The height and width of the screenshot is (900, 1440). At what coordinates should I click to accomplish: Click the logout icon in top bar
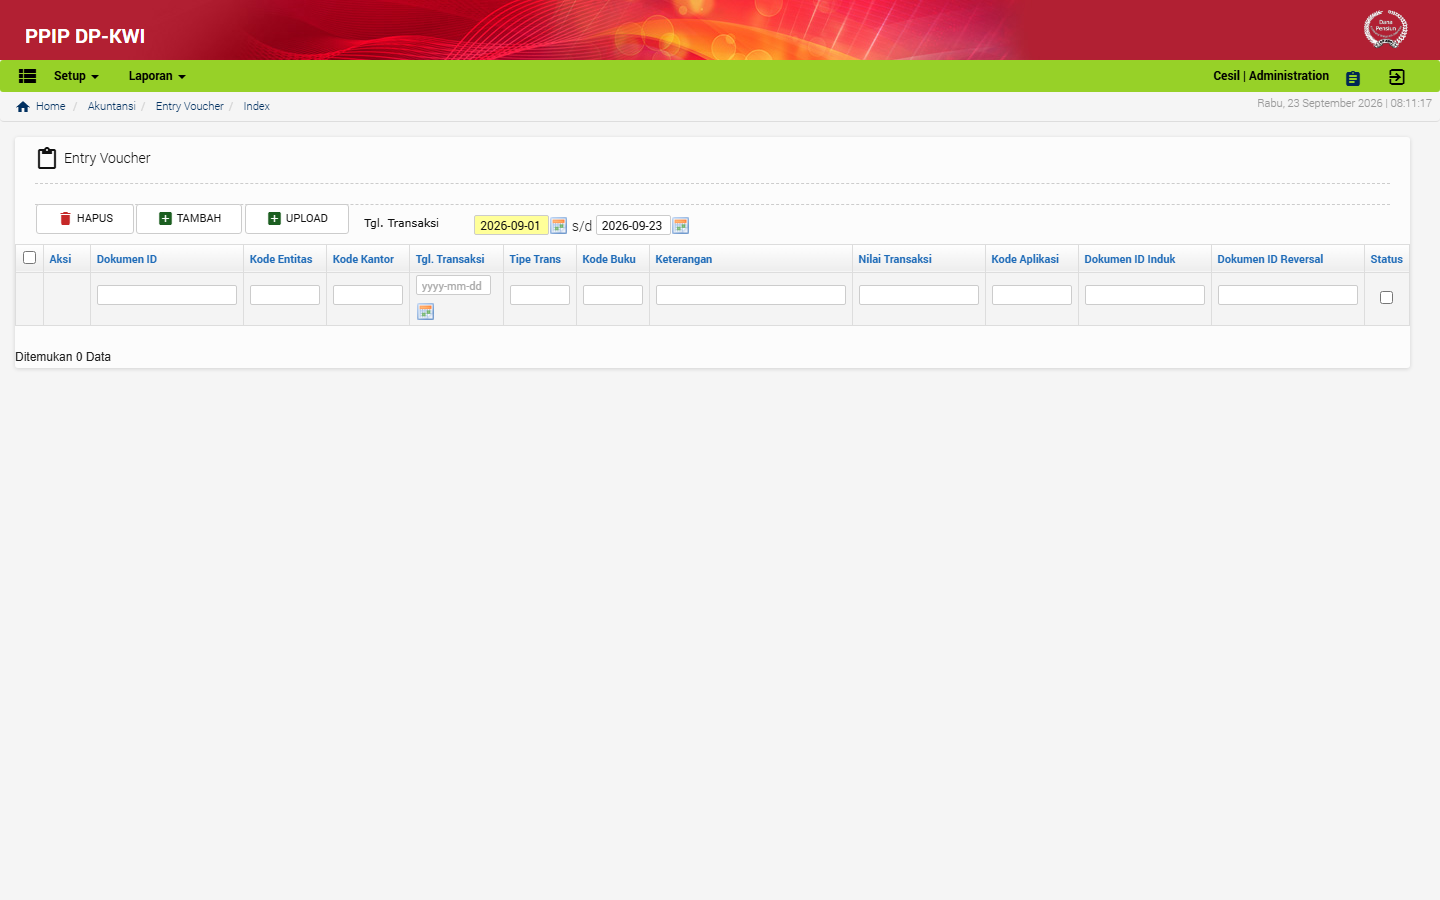[1397, 77]
